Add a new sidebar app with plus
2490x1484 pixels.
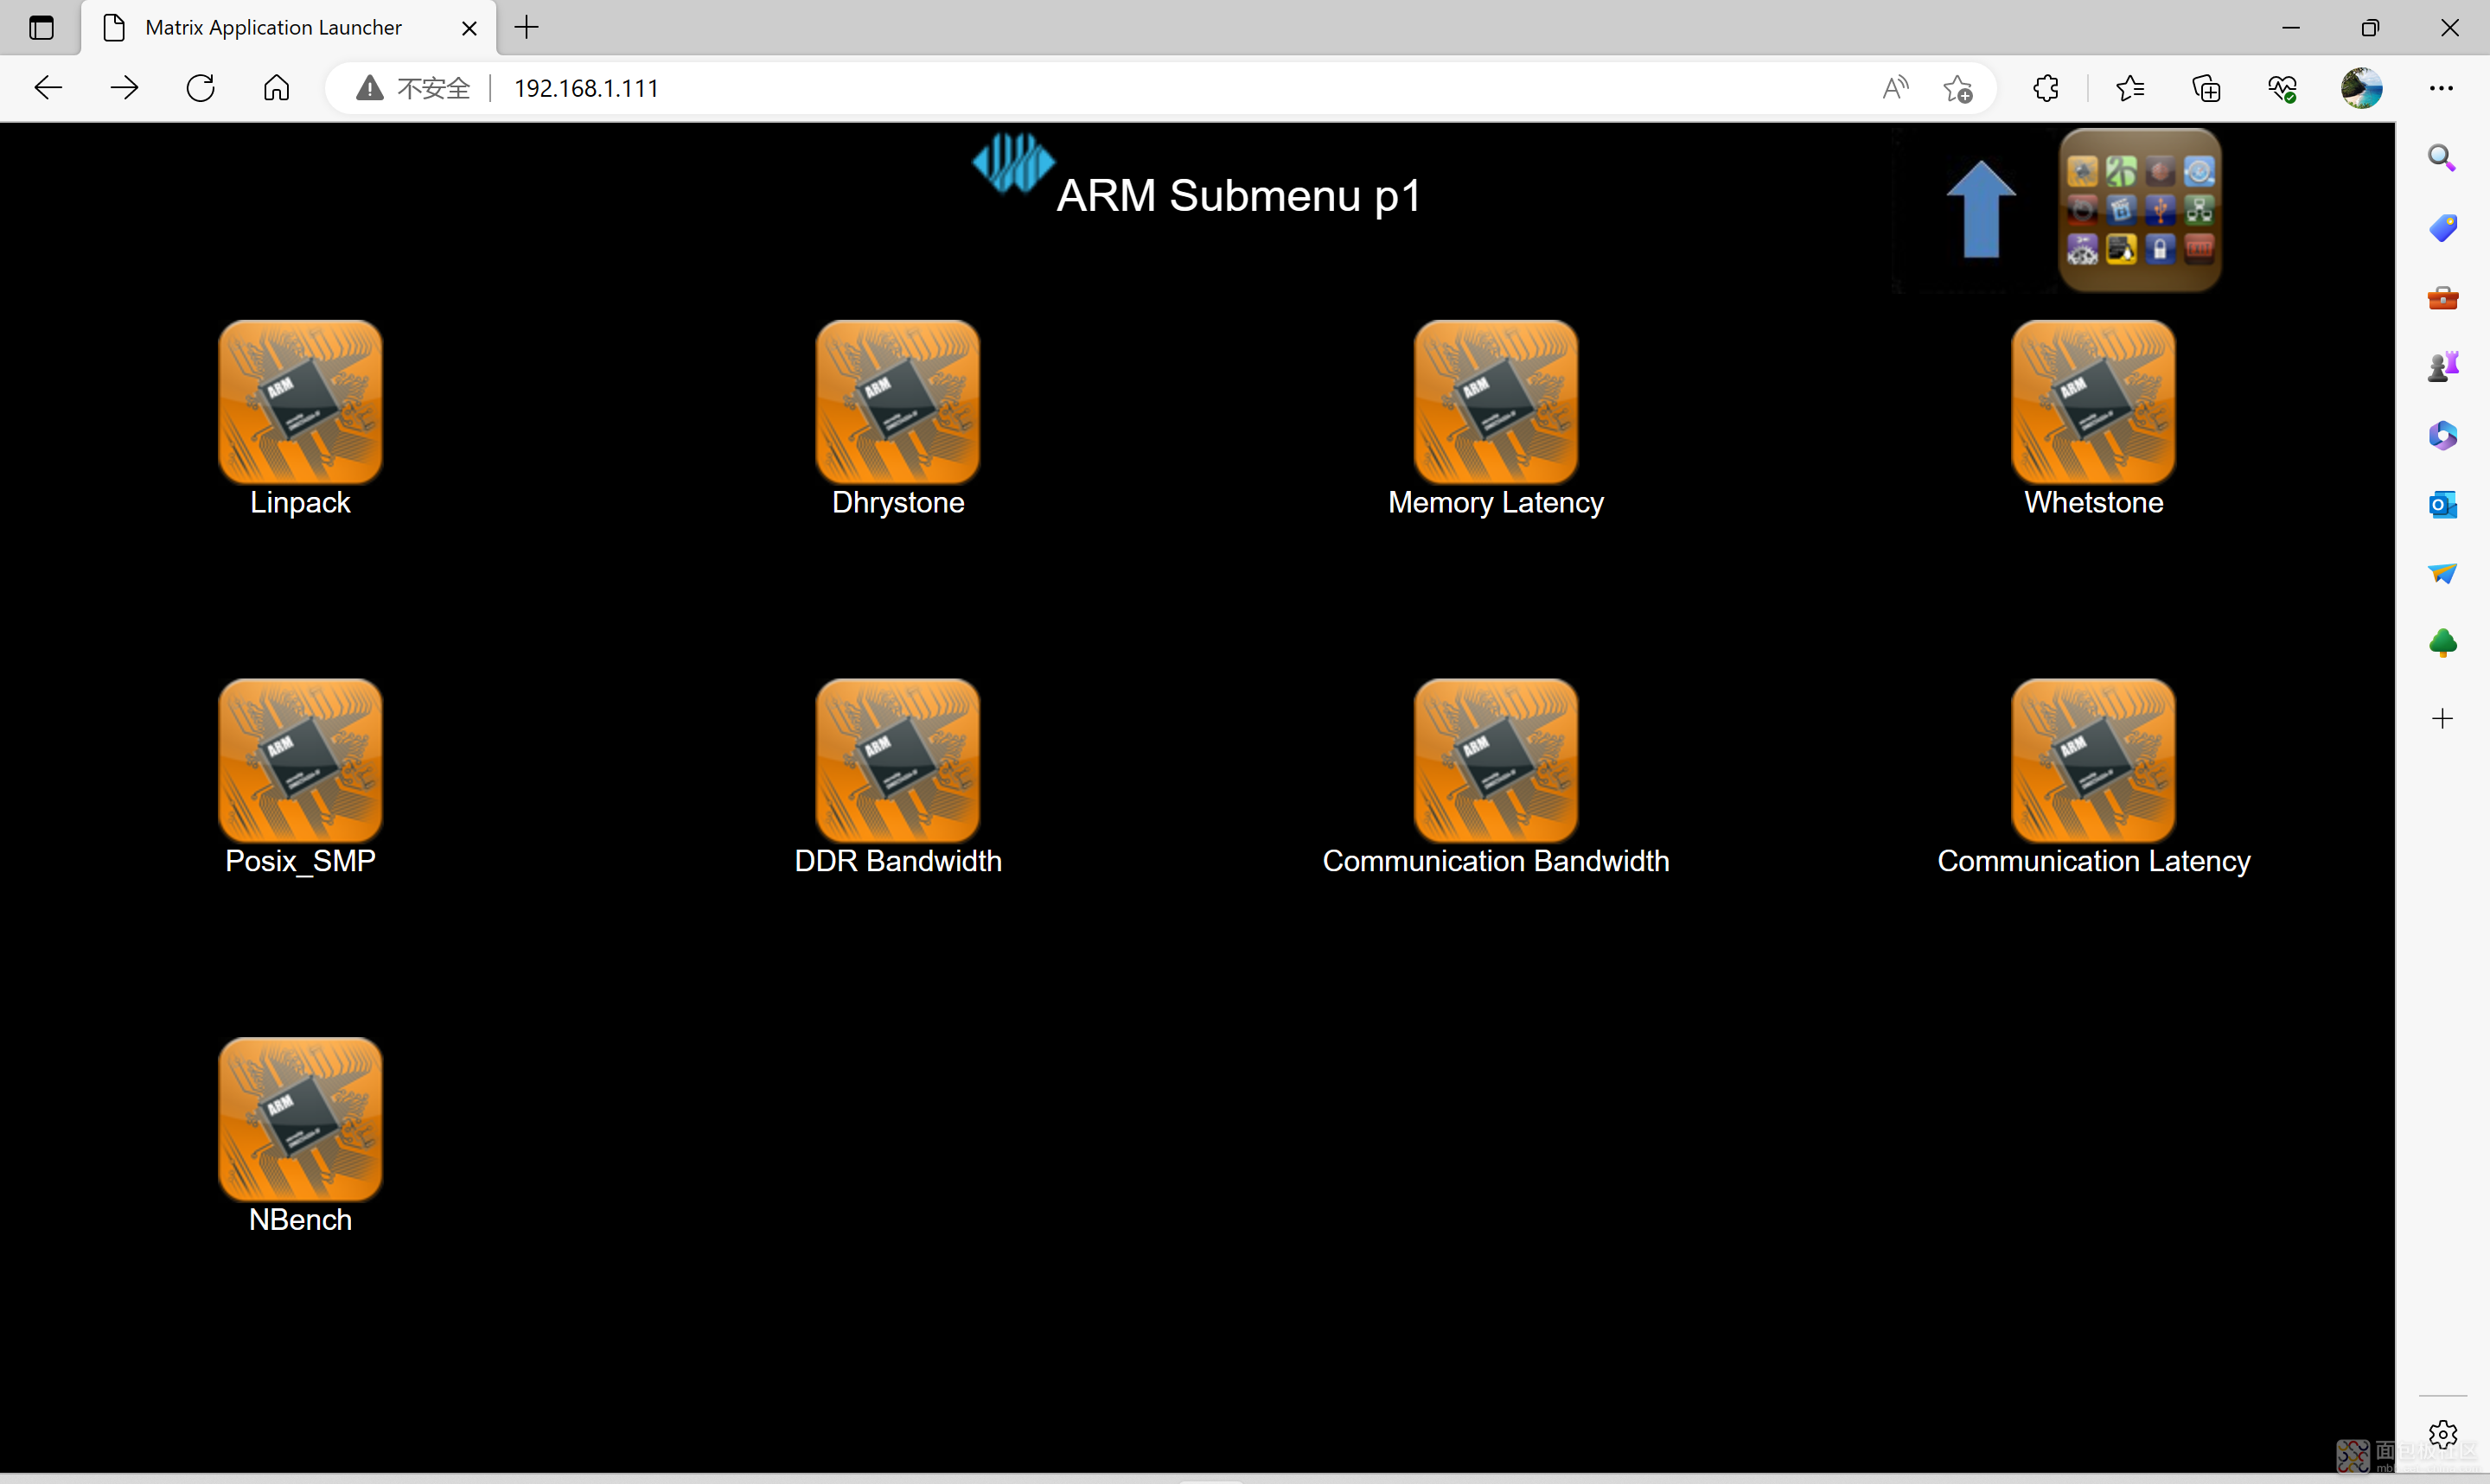pos(2442,718)
